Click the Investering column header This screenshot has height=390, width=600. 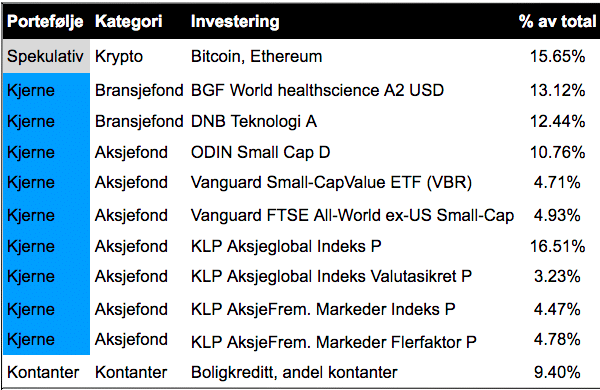click(235, 21)
